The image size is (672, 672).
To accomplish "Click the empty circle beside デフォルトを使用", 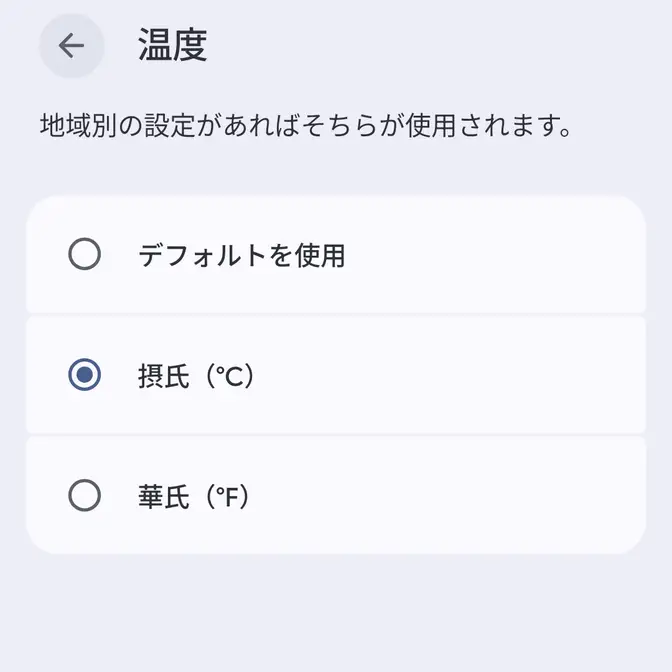I will pyautogui.click(x=84, y=255).
